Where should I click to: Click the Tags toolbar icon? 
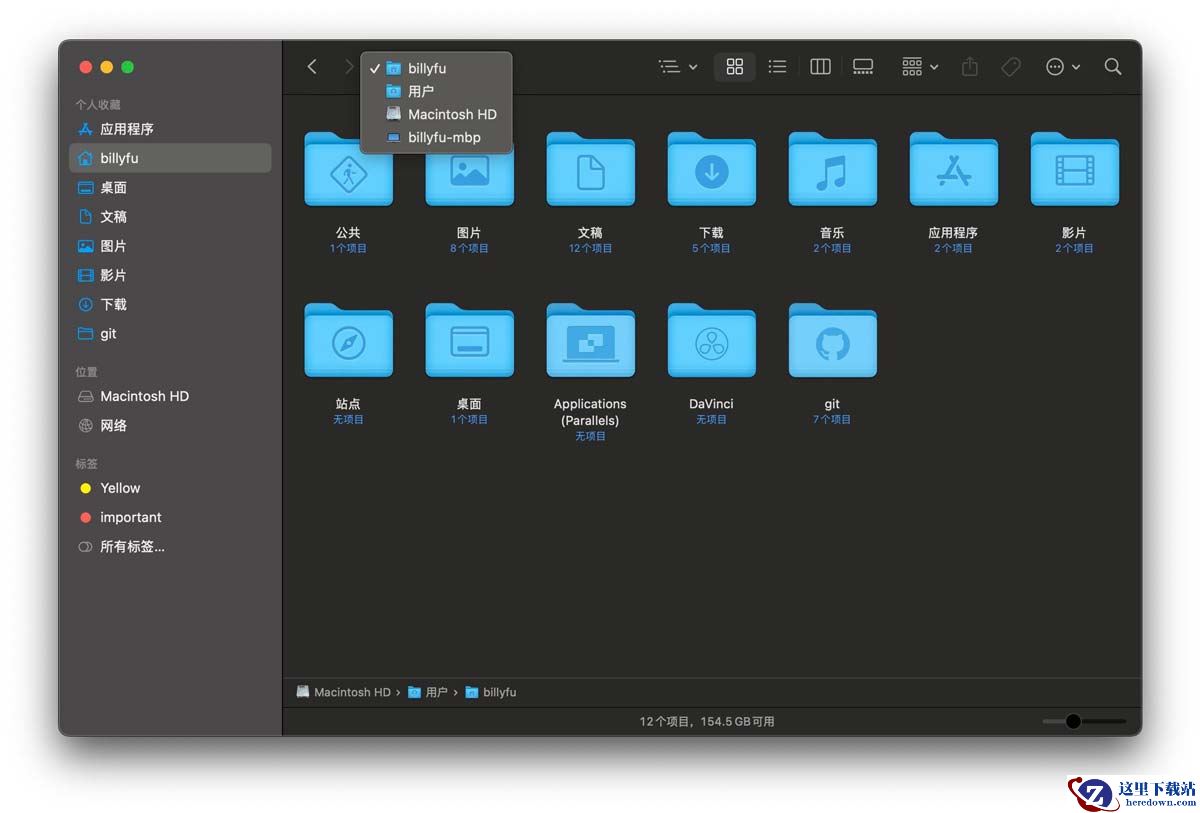coord(1011,67)
